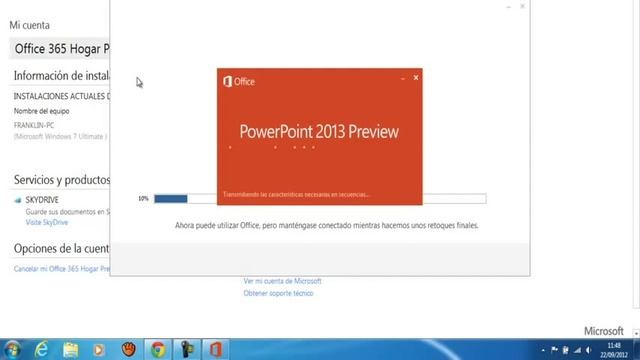
Task: Click the Ahora puede utilizar Office message
Action: tap(327, 225)
